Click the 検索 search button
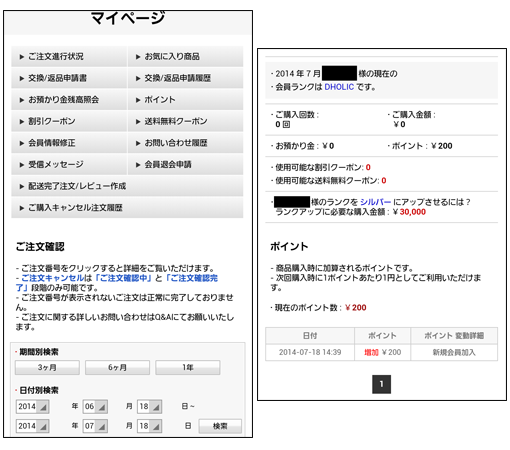Viewport: 510px width, 450px height. 220,426
